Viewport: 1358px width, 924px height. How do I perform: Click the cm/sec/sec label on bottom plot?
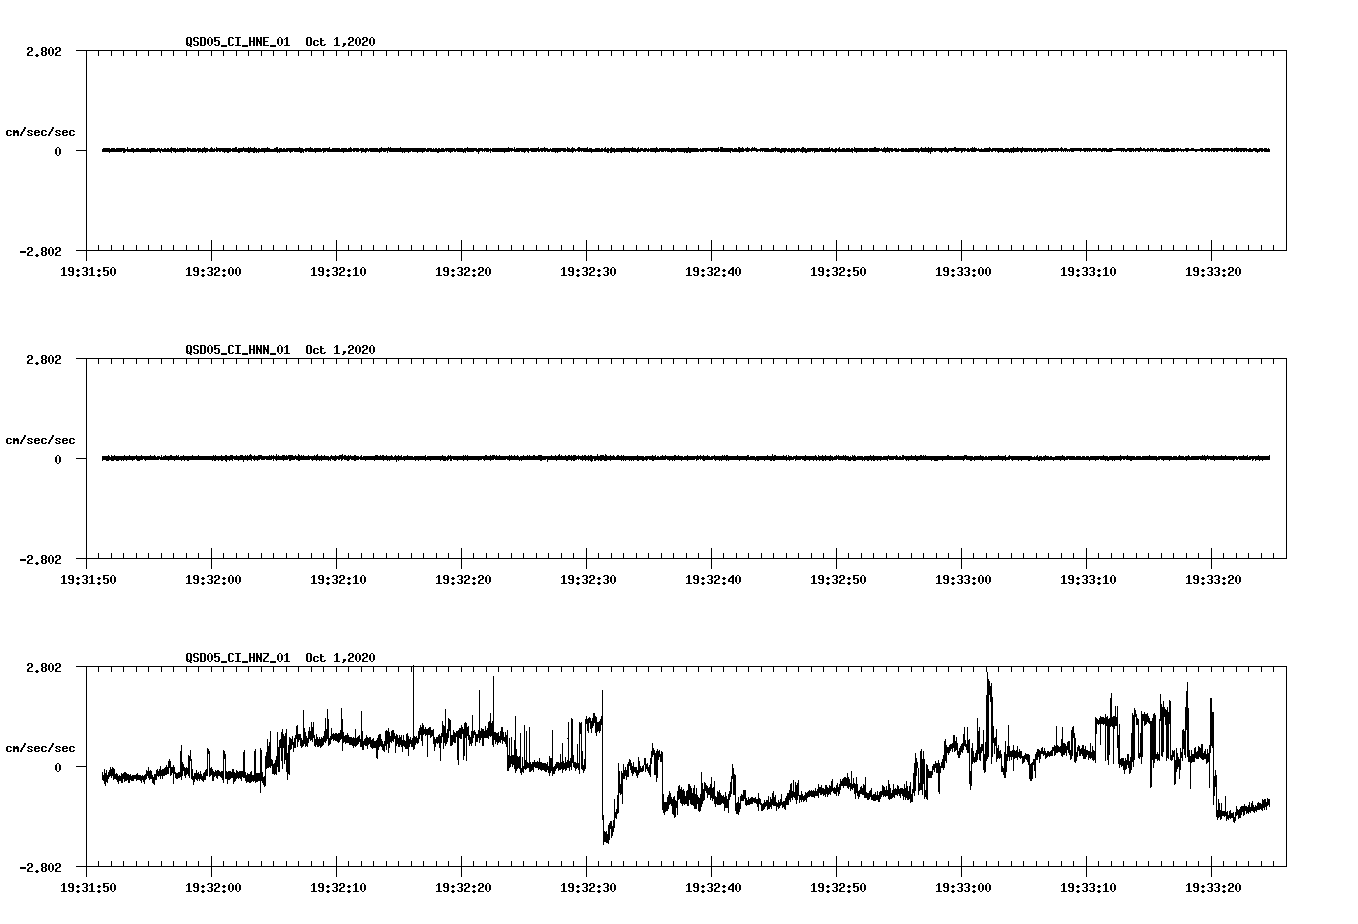(x=42, y=746)
